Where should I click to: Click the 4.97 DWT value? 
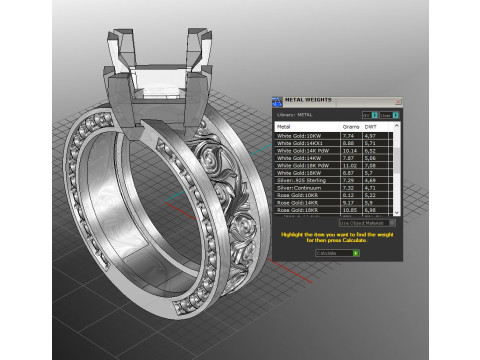tap(370, 136)
